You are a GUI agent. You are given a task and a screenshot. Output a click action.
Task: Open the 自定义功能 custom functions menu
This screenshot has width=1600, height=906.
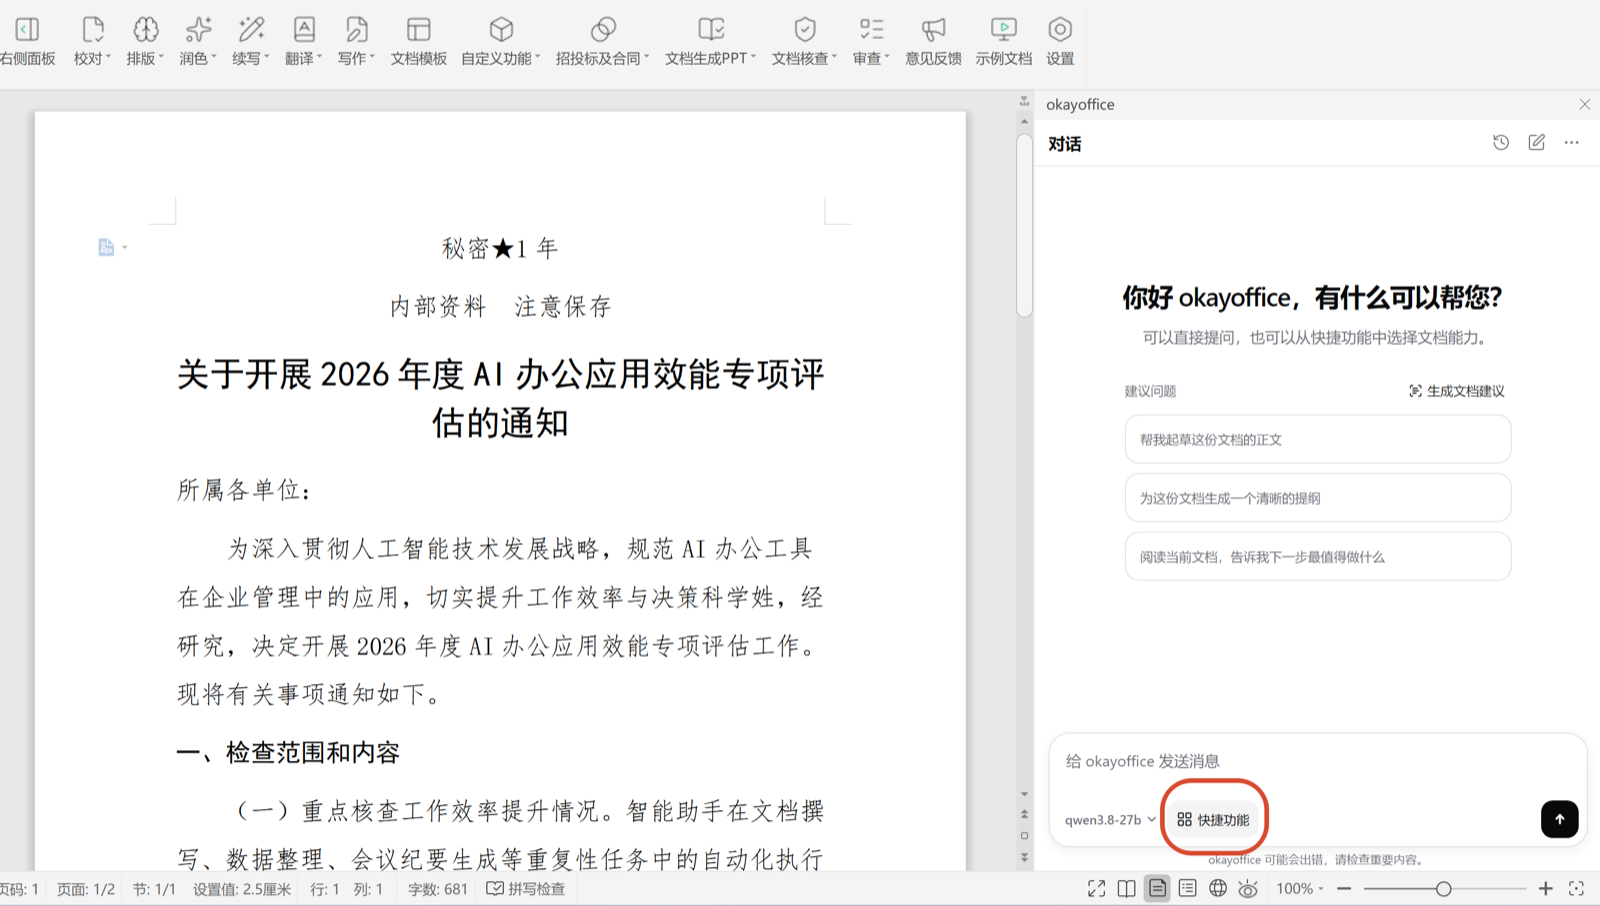(501, 41)
